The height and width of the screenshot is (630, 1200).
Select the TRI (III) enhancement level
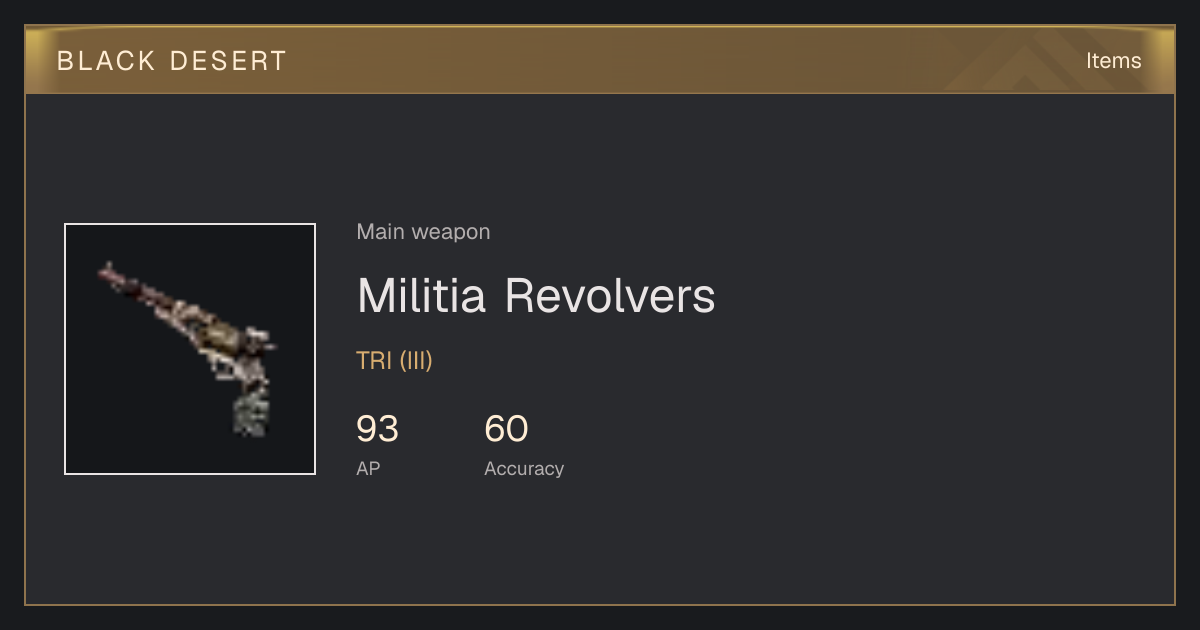(394, 361)
